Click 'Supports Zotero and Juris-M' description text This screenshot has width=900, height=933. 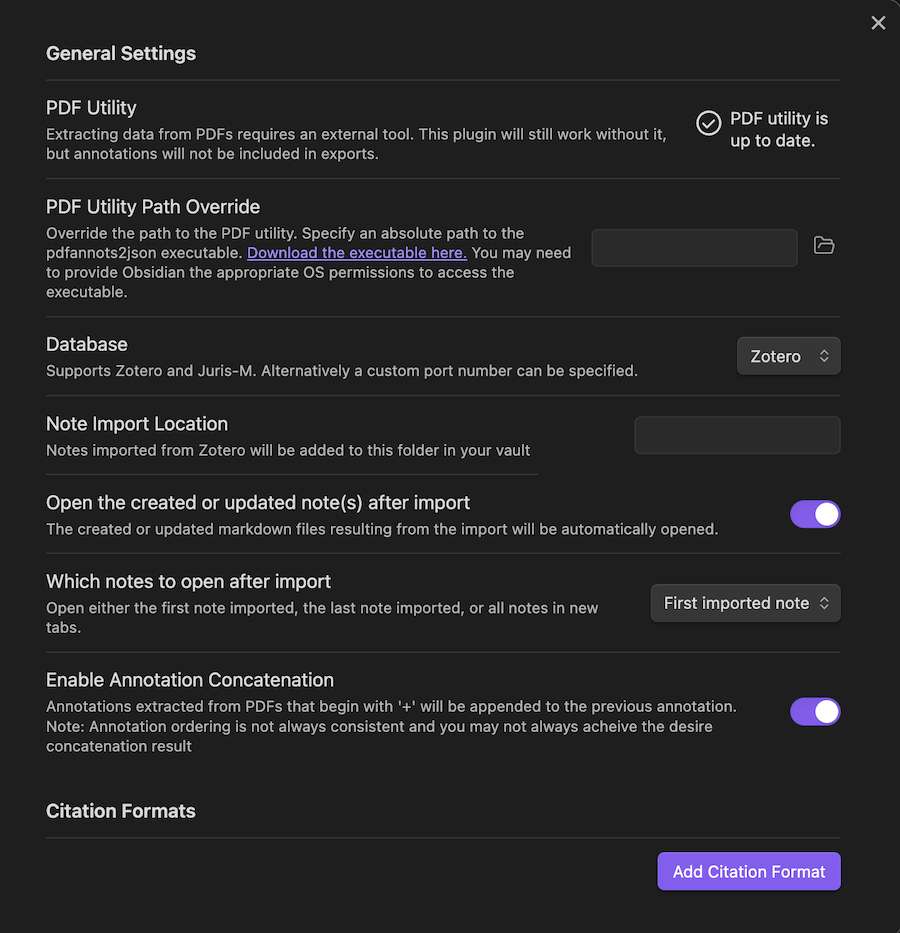341,371
